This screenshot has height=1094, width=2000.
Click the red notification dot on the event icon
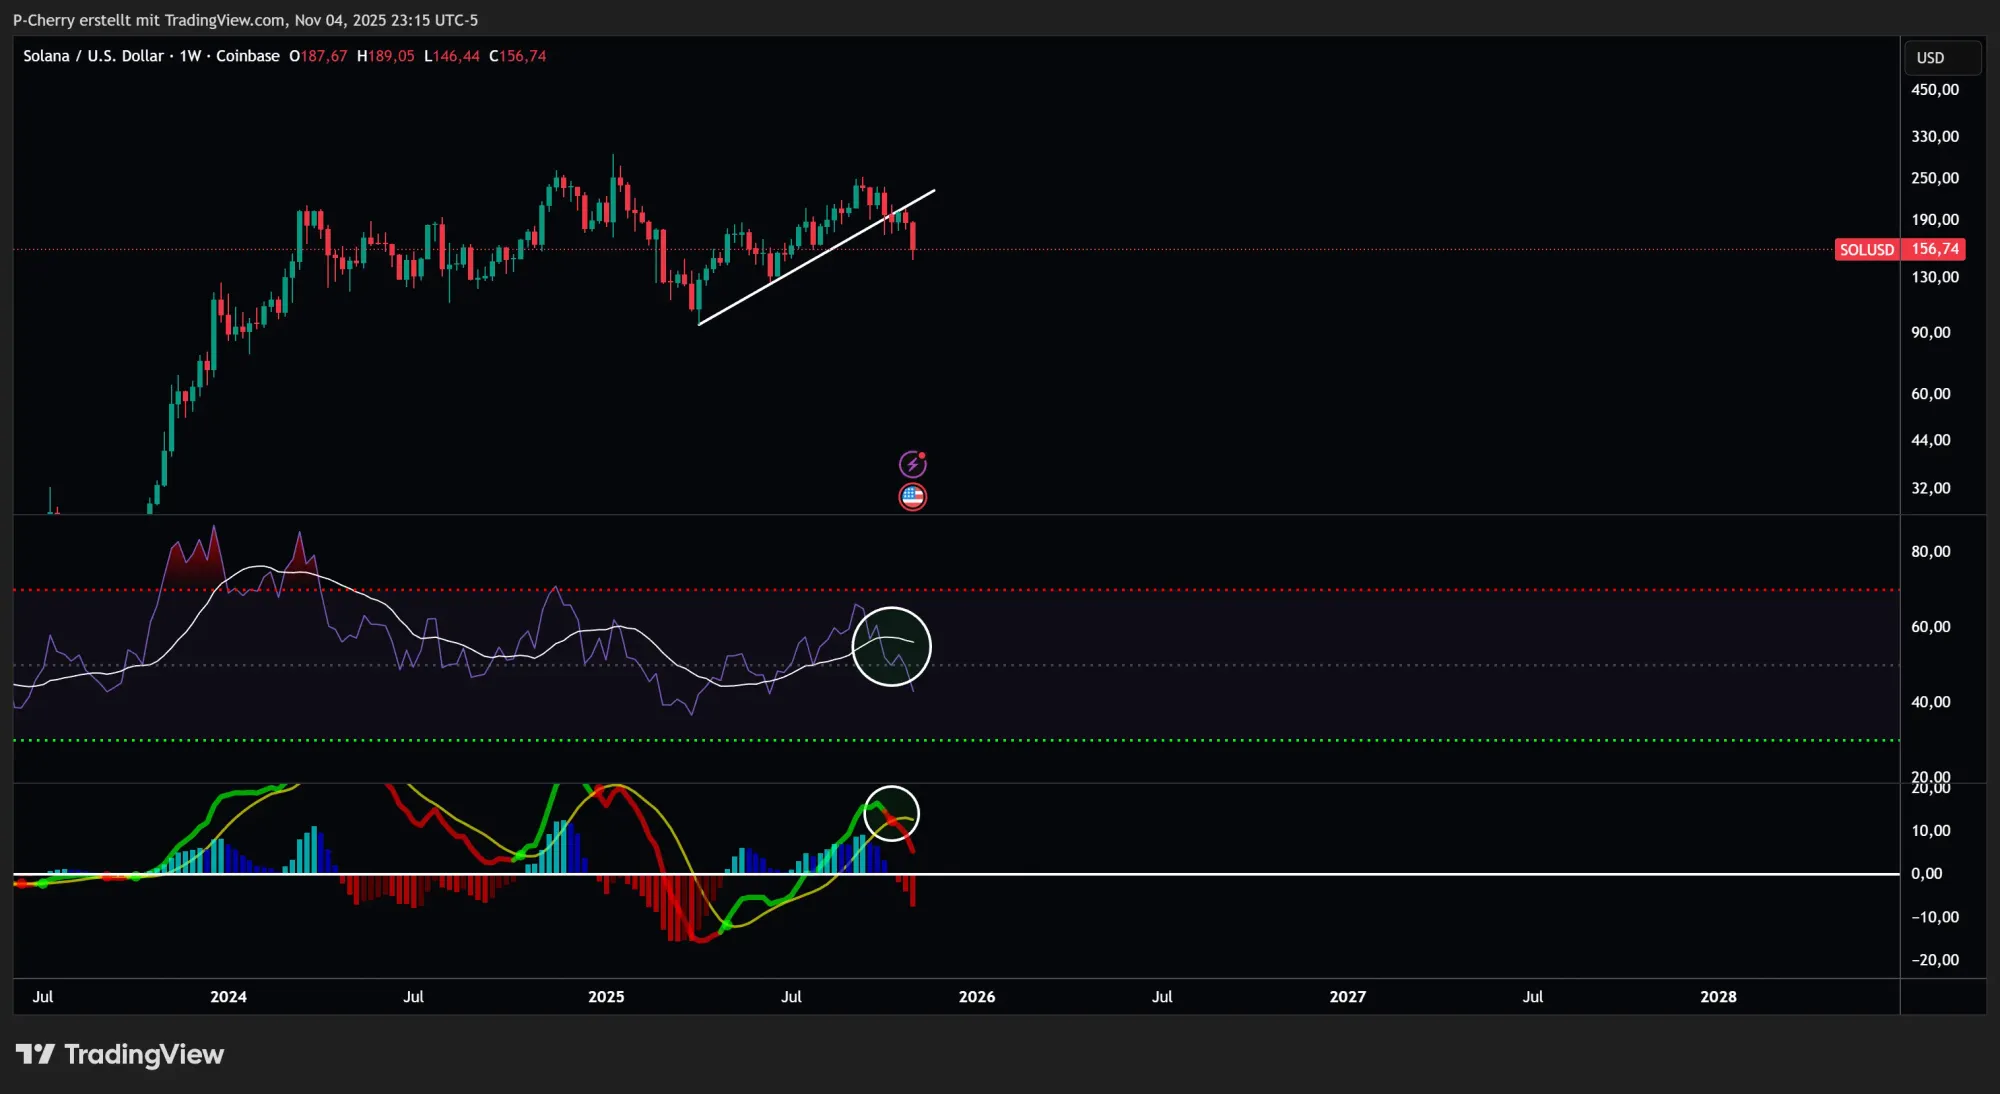(922, 455)
